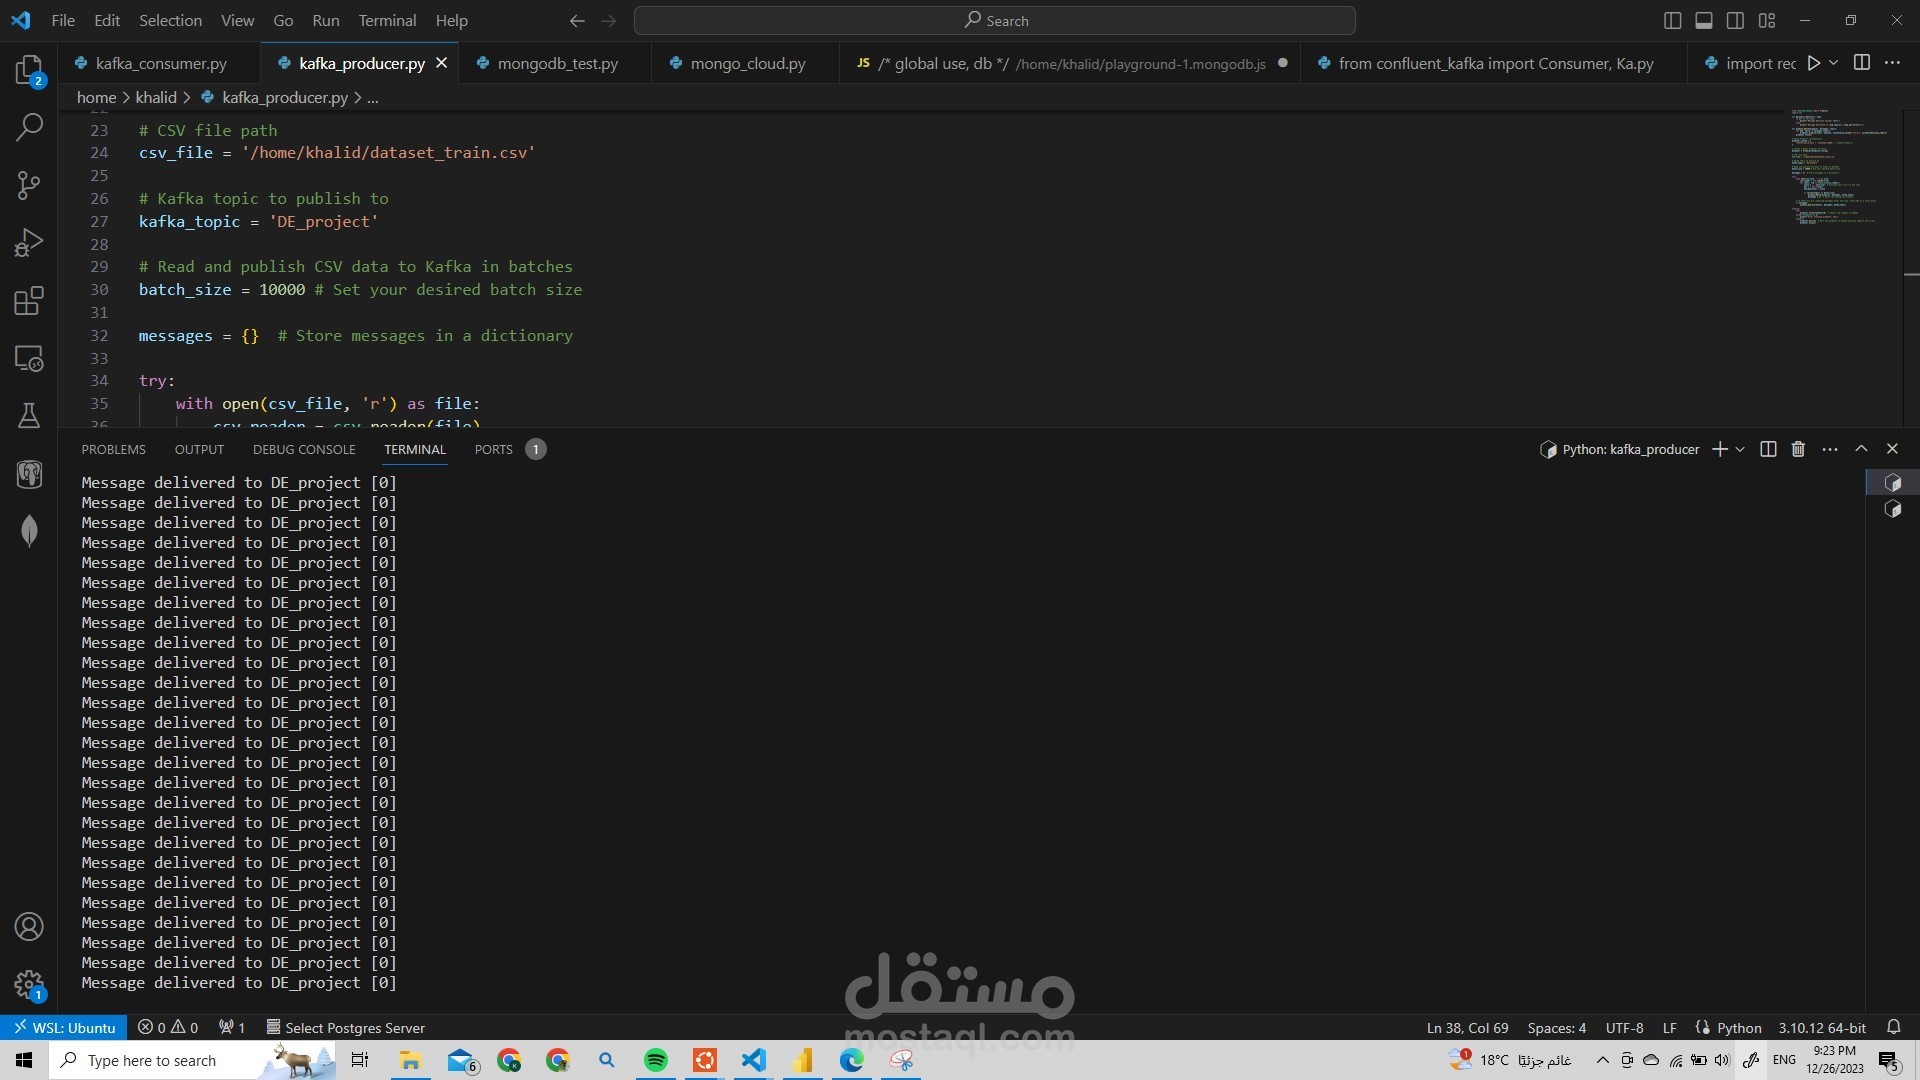Open the Explorer view in activity bar
This screenshot has height=1080, width=1920.
tap(29, 70)
